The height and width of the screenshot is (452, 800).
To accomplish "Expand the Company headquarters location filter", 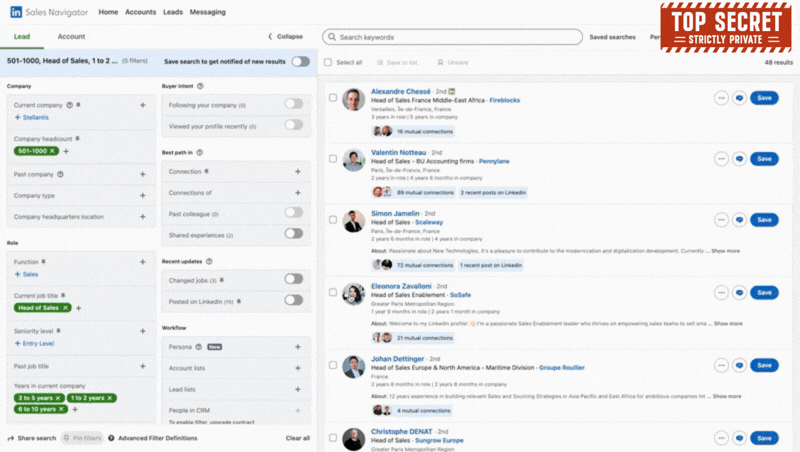I will click(143, 217).
